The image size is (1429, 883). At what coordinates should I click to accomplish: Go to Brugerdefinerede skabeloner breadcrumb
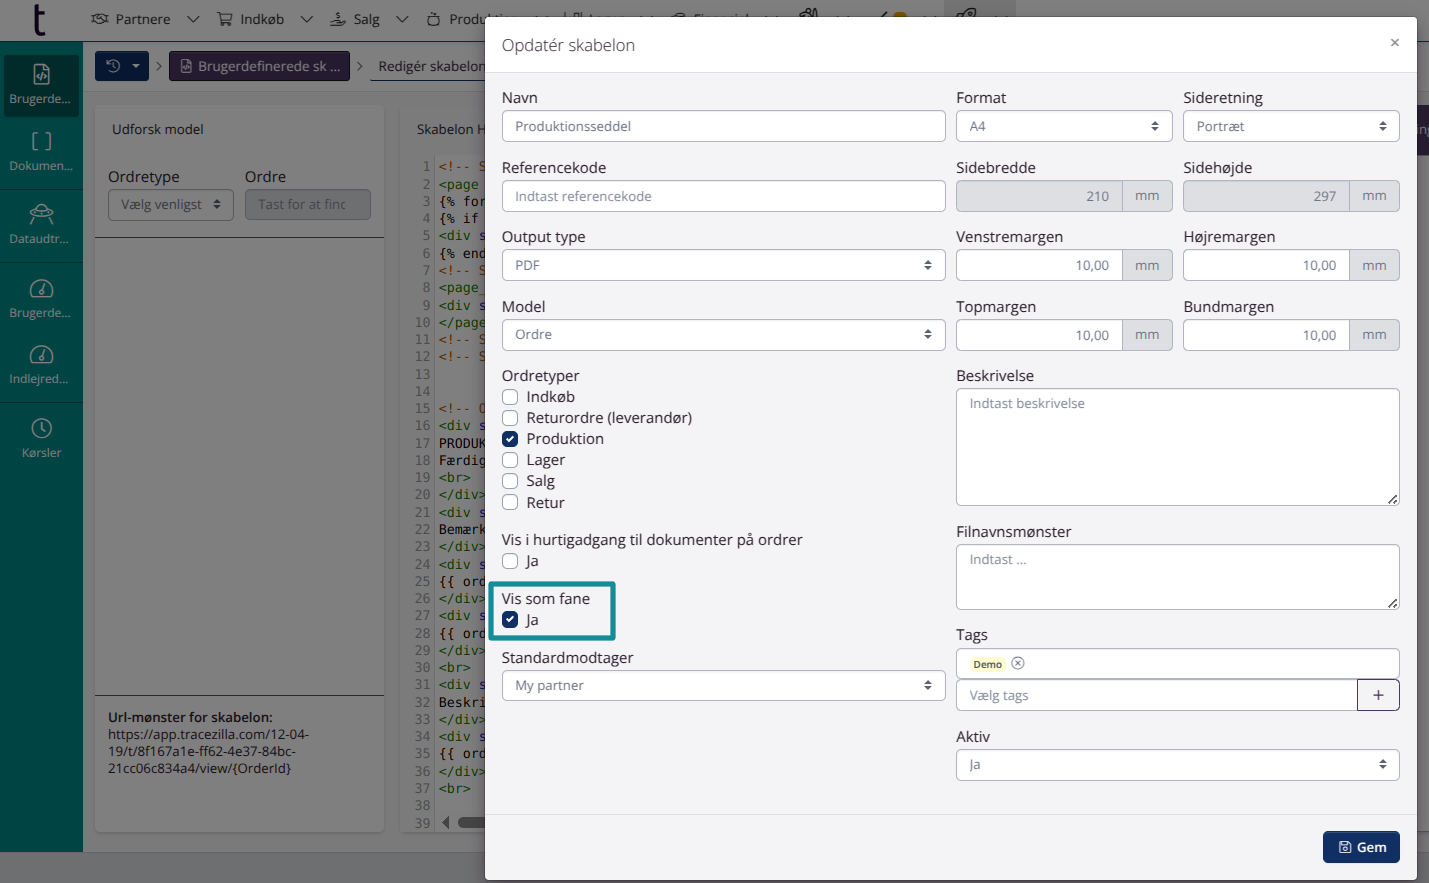click(x=259, y=66)
